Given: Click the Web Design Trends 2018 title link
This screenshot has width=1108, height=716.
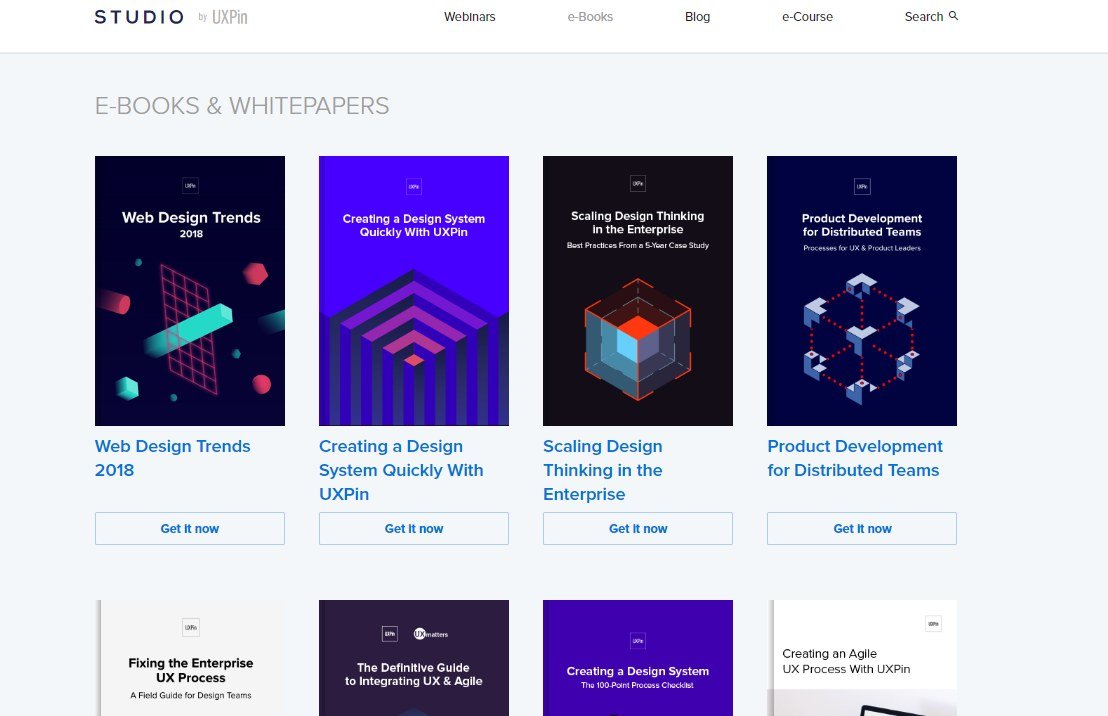Looking at the screenshot, I should [x=172, y=458].
